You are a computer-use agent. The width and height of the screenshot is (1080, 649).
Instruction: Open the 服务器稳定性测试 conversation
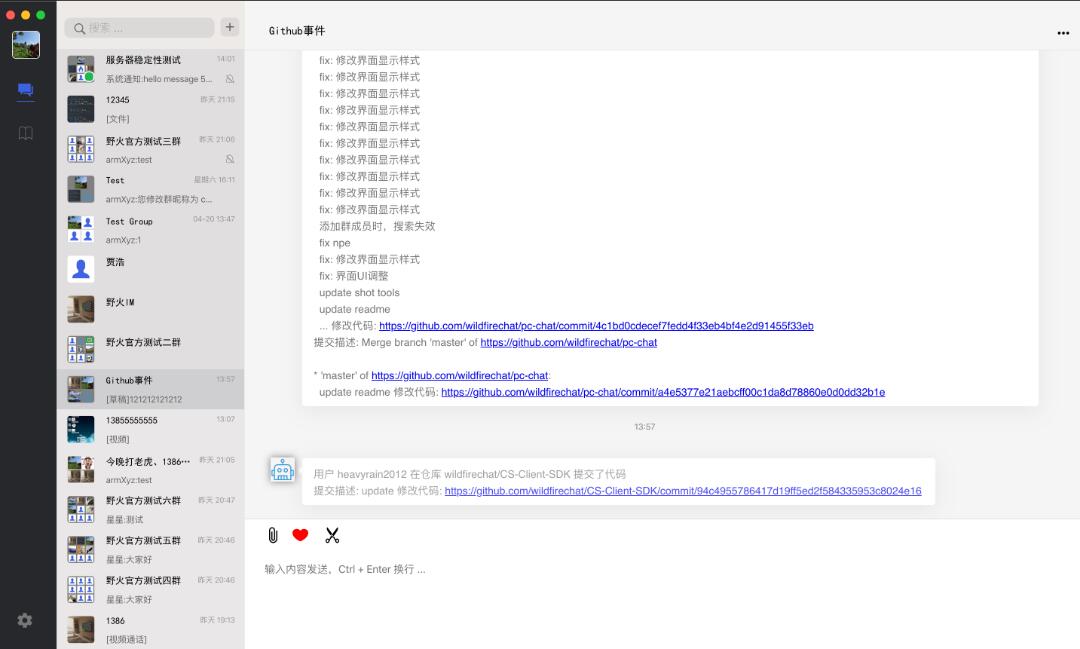click(150, 69)
